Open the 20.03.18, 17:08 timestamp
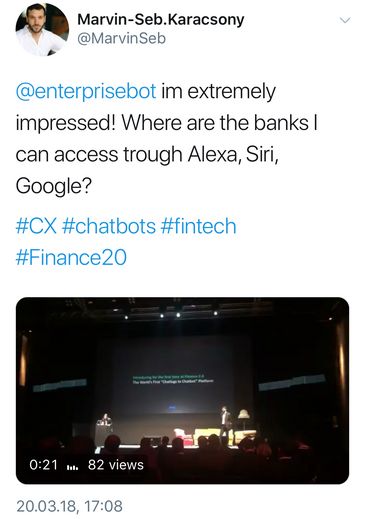This screenshot has width=365, height=519. (x=69, y=506)
